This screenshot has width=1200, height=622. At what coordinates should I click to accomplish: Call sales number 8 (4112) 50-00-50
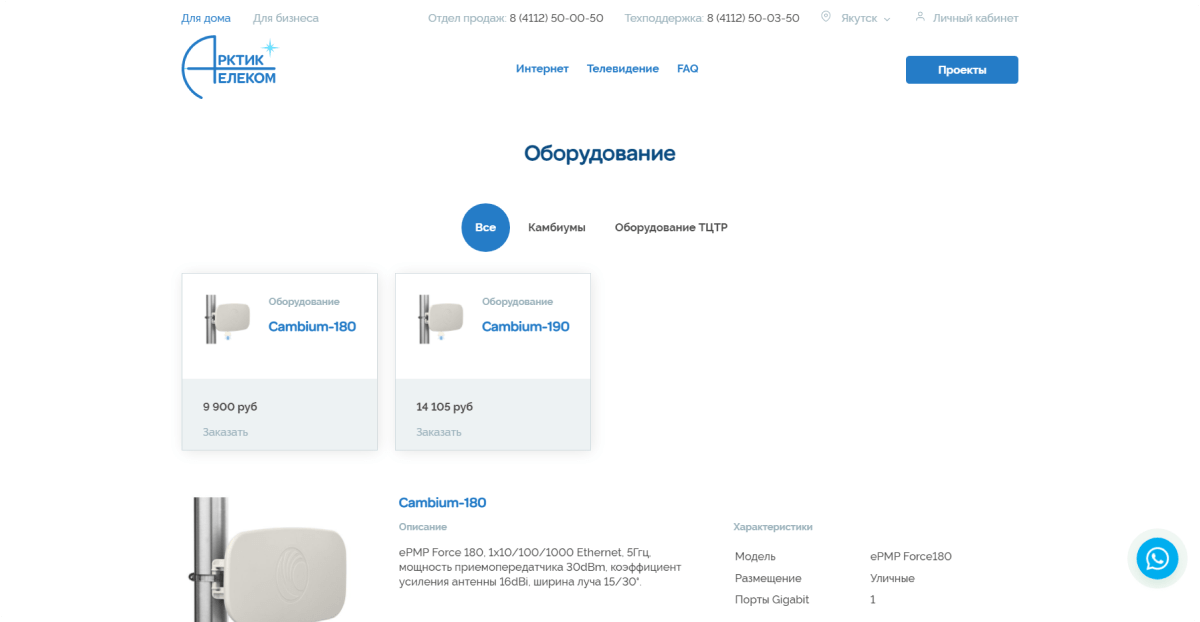click(556, 18)
